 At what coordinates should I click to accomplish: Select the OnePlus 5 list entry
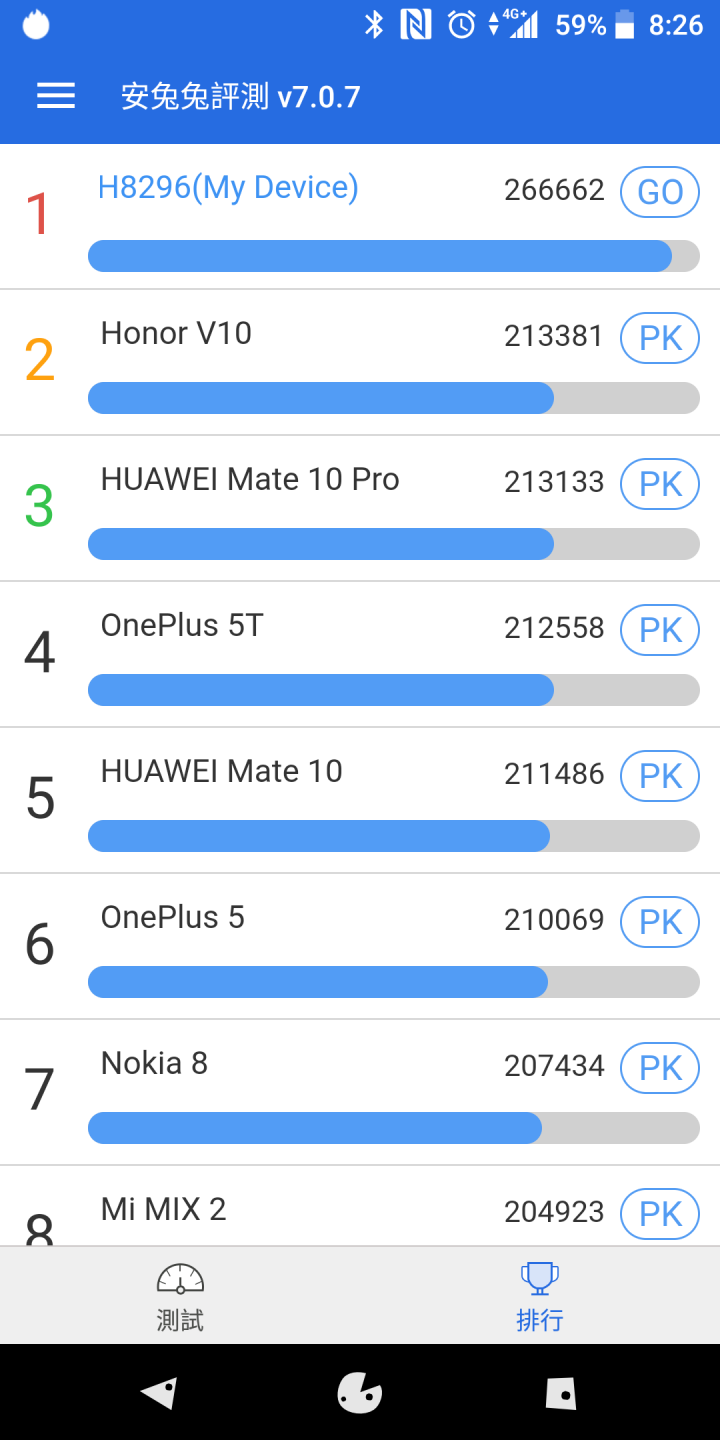(360, 946)
